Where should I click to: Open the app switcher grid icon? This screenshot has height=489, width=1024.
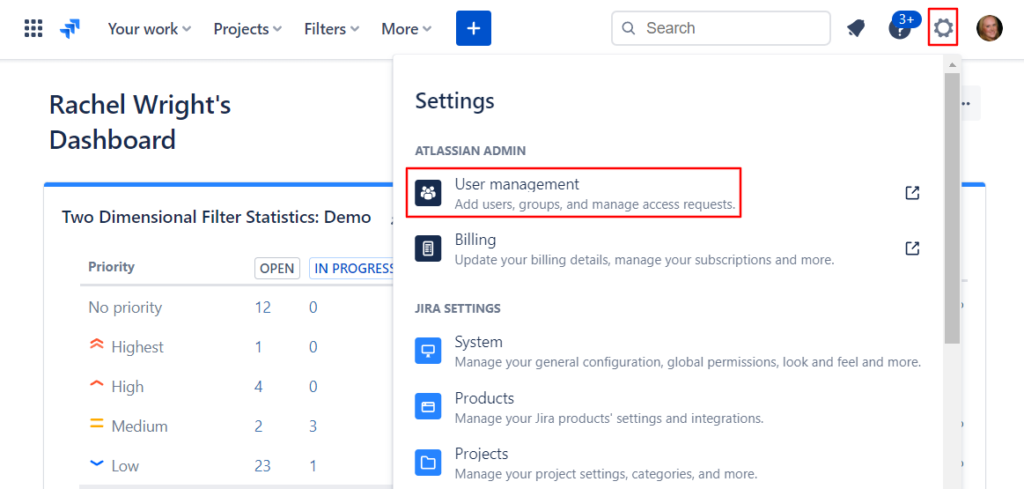point(33,28)
